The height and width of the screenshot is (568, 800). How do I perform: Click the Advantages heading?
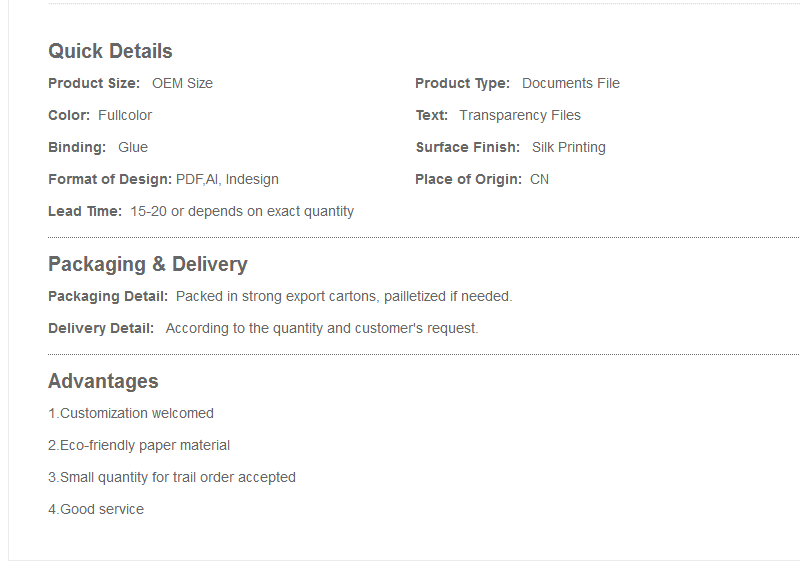tap(103, 381)
